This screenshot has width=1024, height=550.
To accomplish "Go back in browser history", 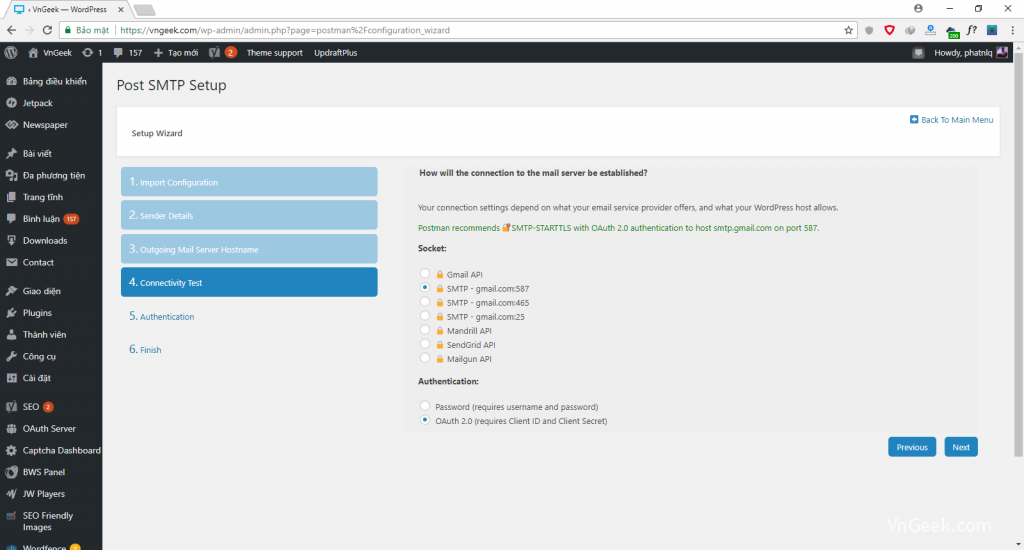I will pos(11,30).
